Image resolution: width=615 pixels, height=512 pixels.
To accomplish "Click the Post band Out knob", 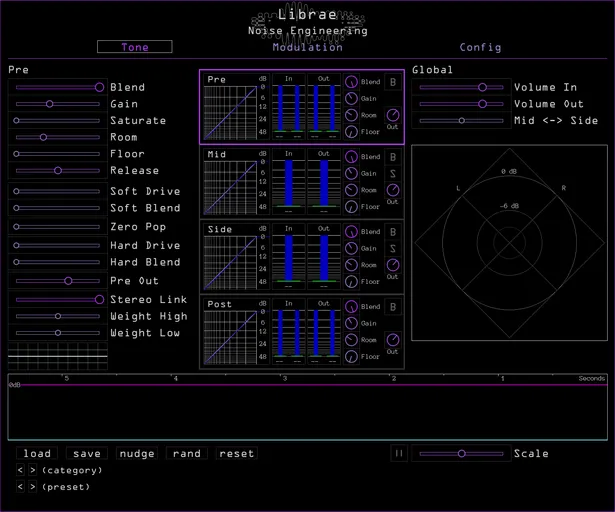I will 393,340.
